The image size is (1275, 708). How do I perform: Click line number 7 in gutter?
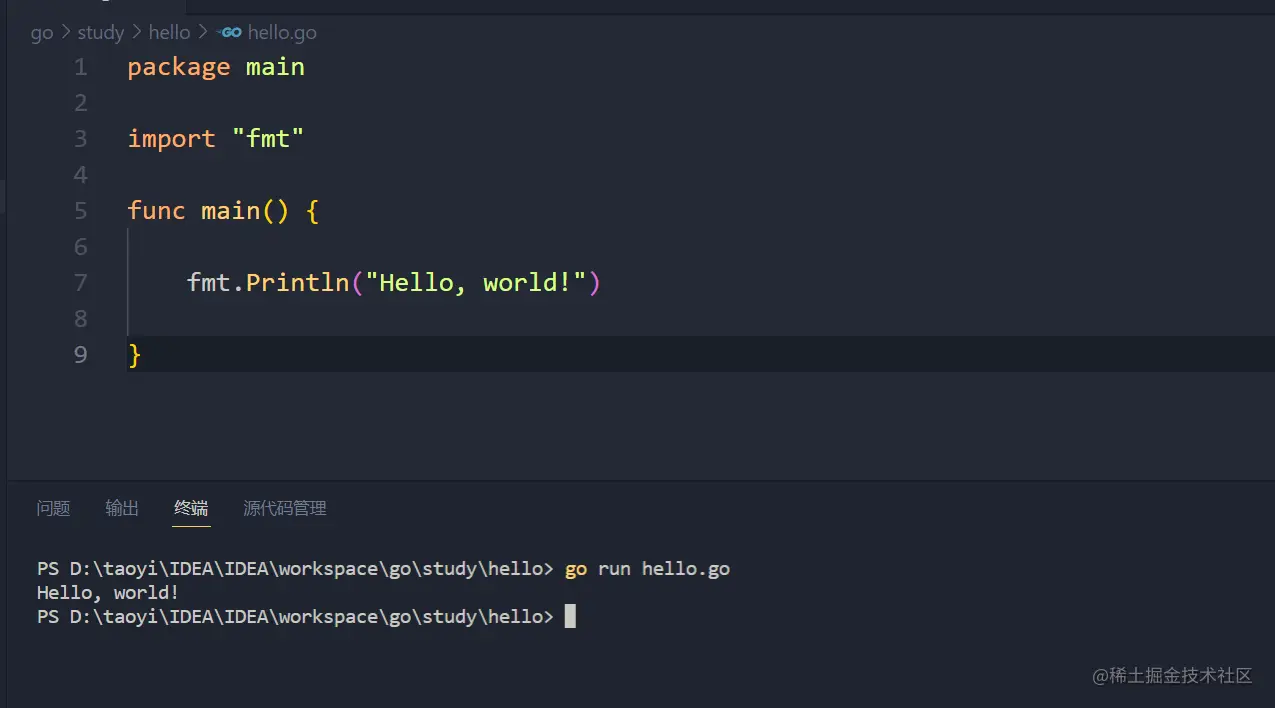click(81, 283)
